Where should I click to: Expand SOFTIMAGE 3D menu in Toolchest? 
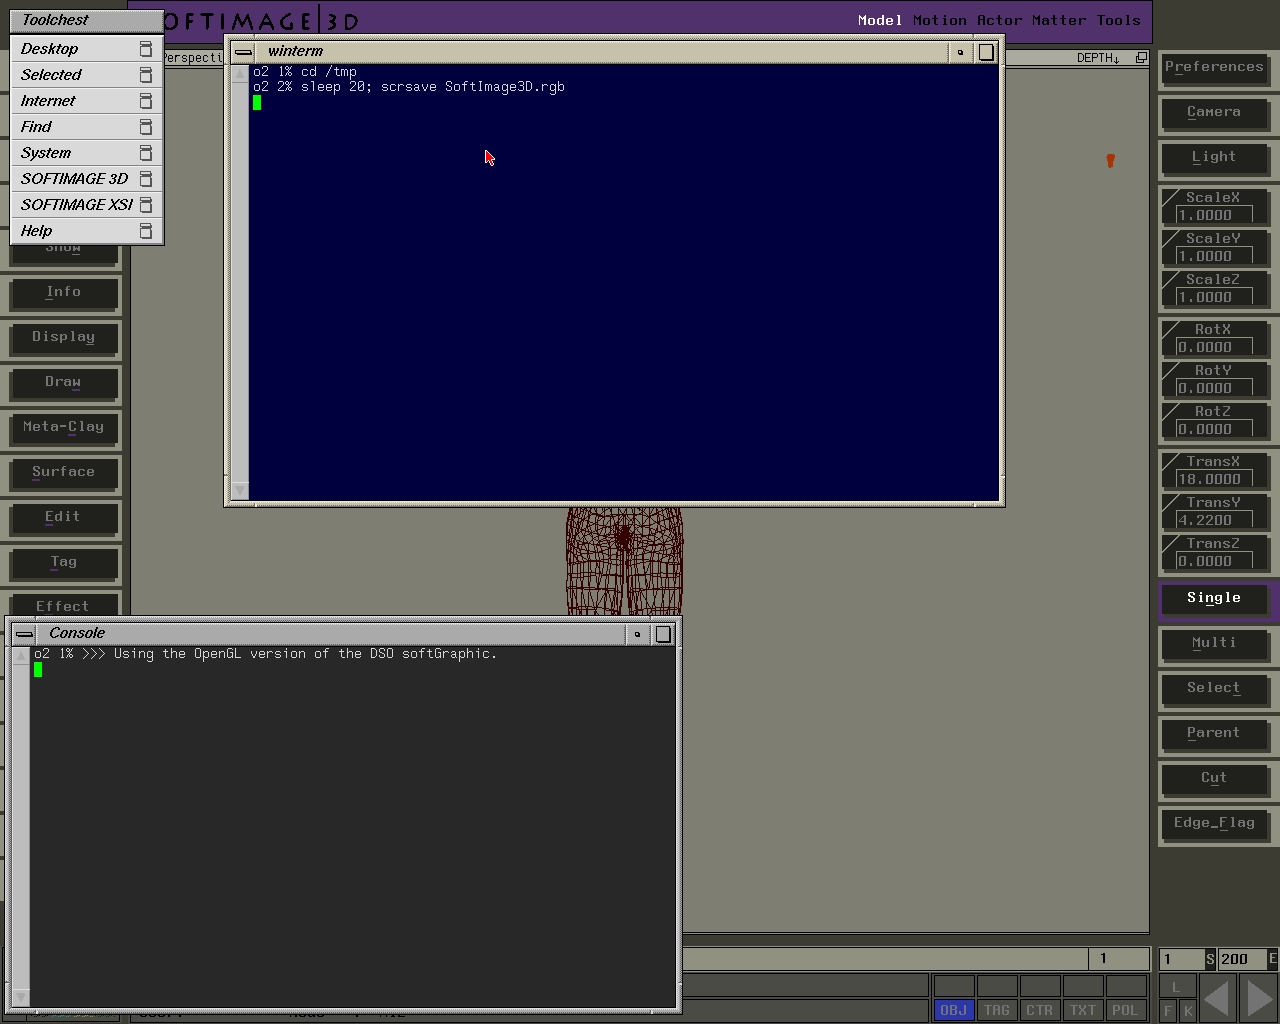click(x=87, y=179)
